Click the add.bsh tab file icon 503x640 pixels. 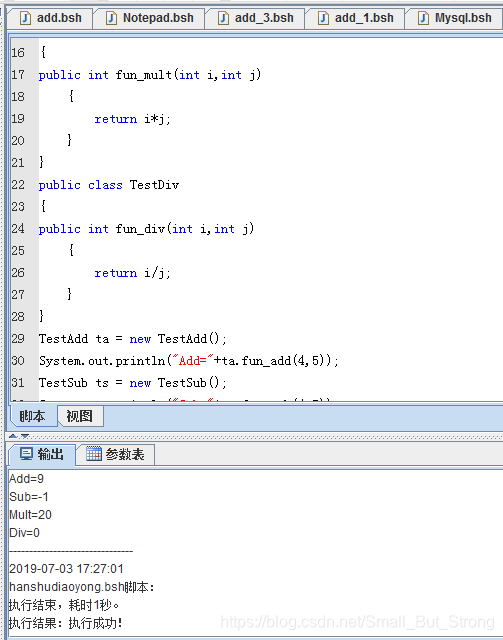[25, 18]
